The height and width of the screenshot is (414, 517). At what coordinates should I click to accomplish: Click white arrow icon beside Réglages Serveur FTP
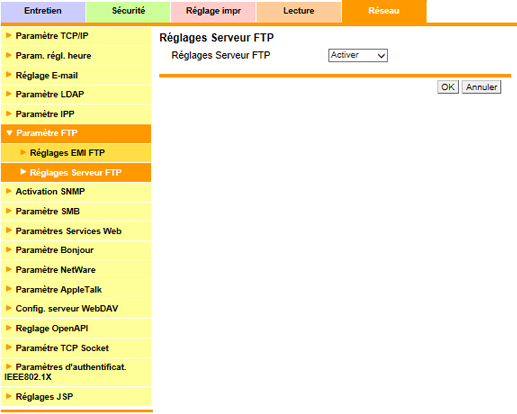coord(23,172)
